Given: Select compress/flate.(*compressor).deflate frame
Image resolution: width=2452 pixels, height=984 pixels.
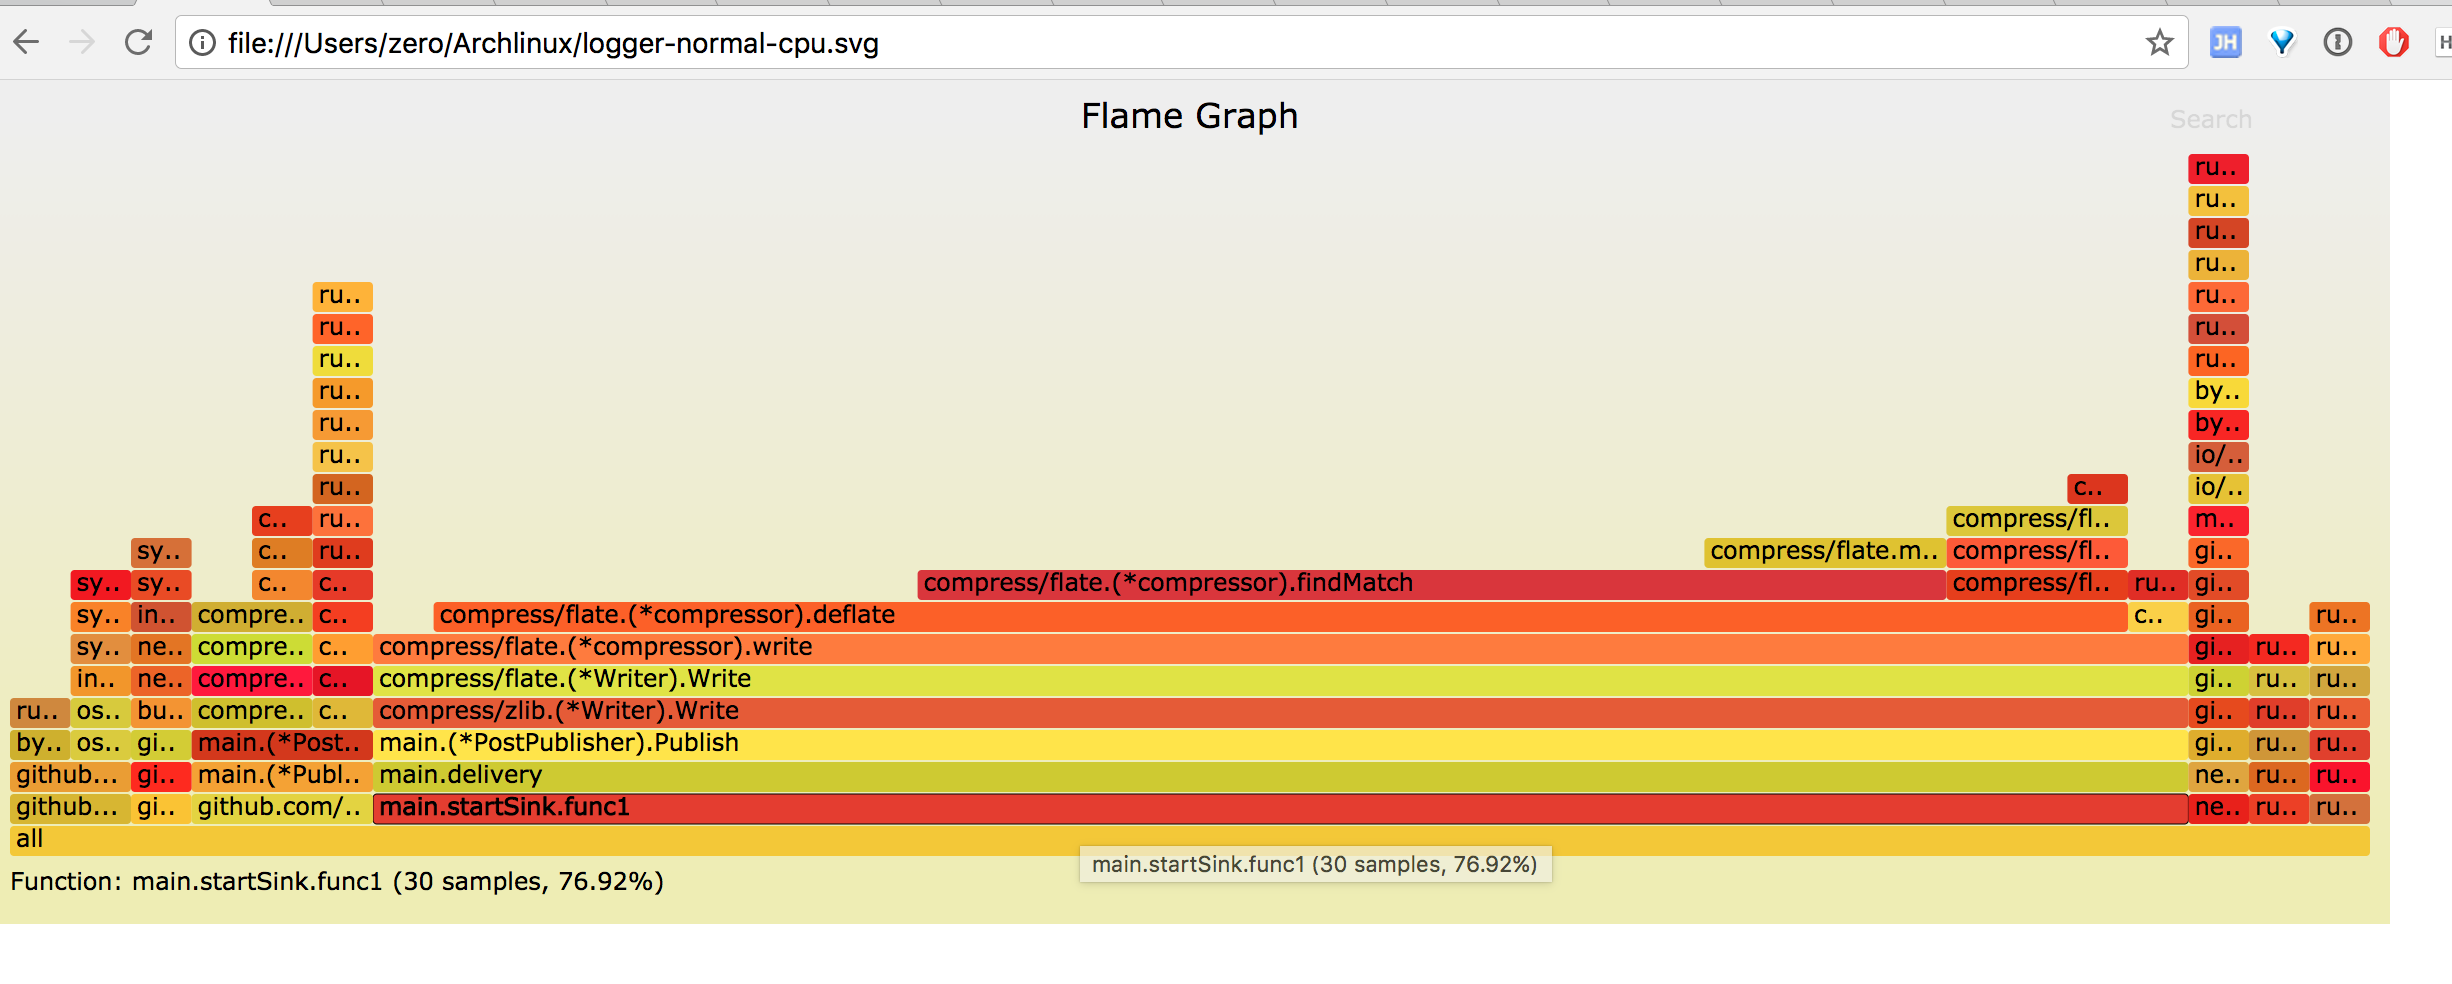Looking at the screenshot, I should [x=1280, y=615].
